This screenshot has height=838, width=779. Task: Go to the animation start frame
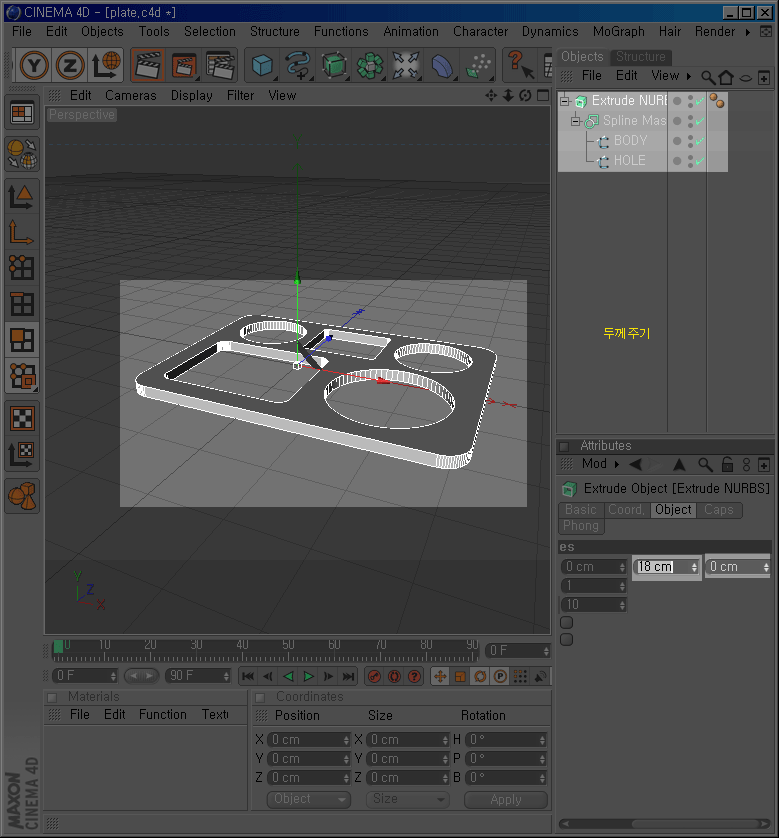(x=248, y=677)
